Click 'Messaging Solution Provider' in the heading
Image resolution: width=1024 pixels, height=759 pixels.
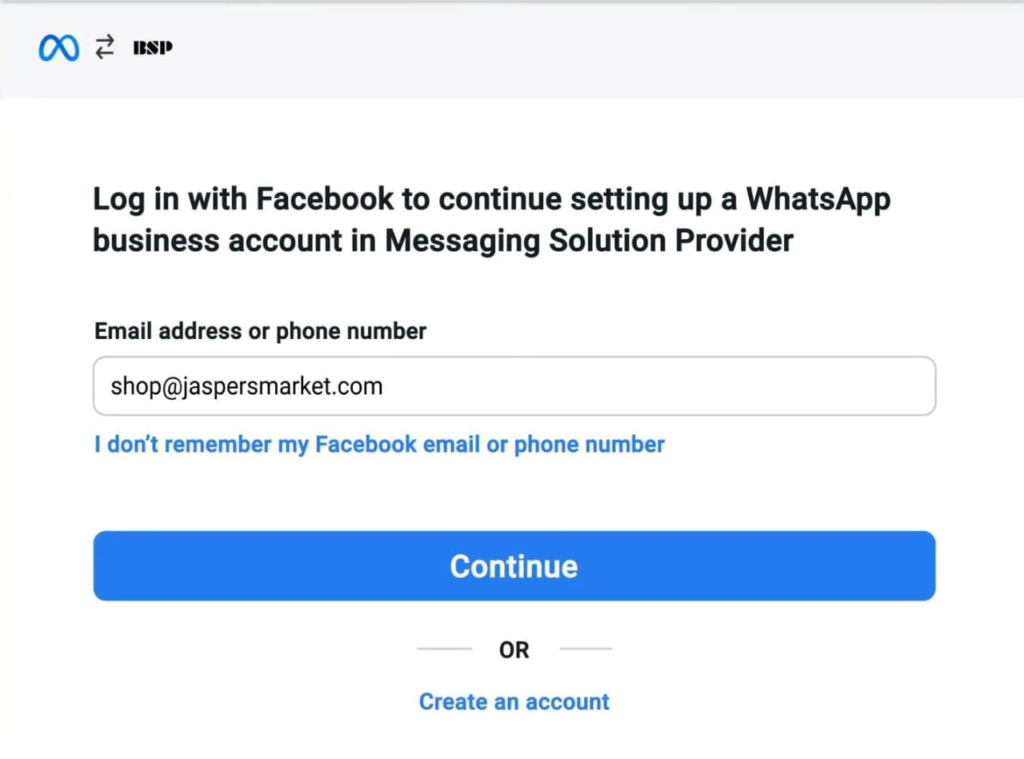[589, 240]
